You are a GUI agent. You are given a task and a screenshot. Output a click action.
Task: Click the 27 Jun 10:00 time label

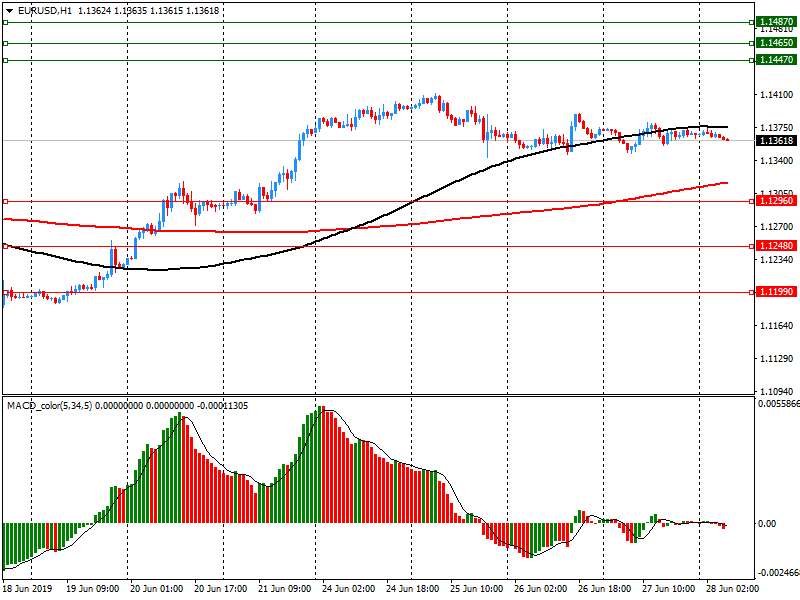(x=668, y=589)
